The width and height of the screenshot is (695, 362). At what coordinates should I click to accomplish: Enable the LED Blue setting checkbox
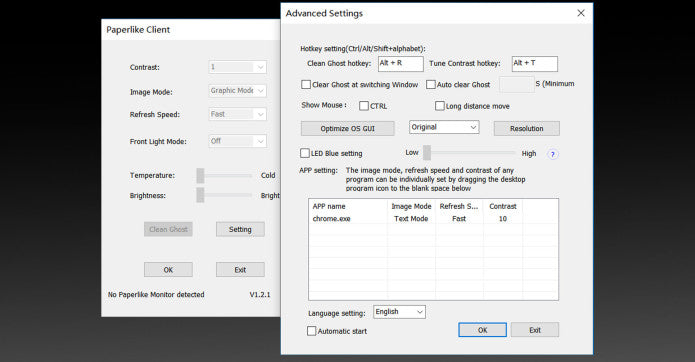pos(305,153)
